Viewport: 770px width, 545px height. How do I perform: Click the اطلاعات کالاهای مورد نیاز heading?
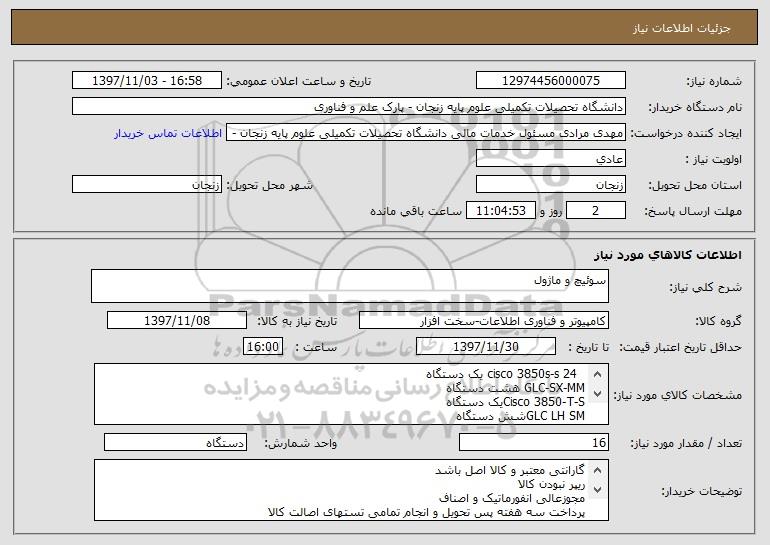tap(668, 255)
